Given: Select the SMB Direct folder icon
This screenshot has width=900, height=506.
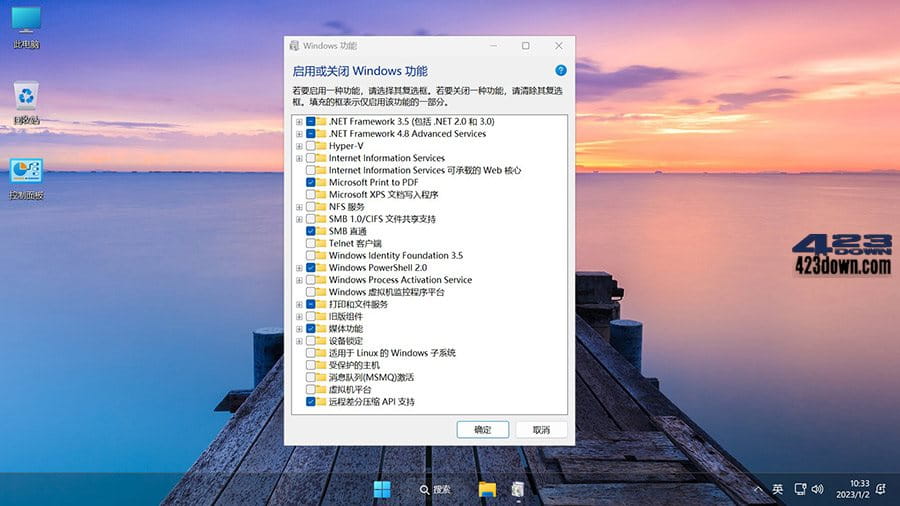Looking at the screenshot, I should click(x=321, y=231).
